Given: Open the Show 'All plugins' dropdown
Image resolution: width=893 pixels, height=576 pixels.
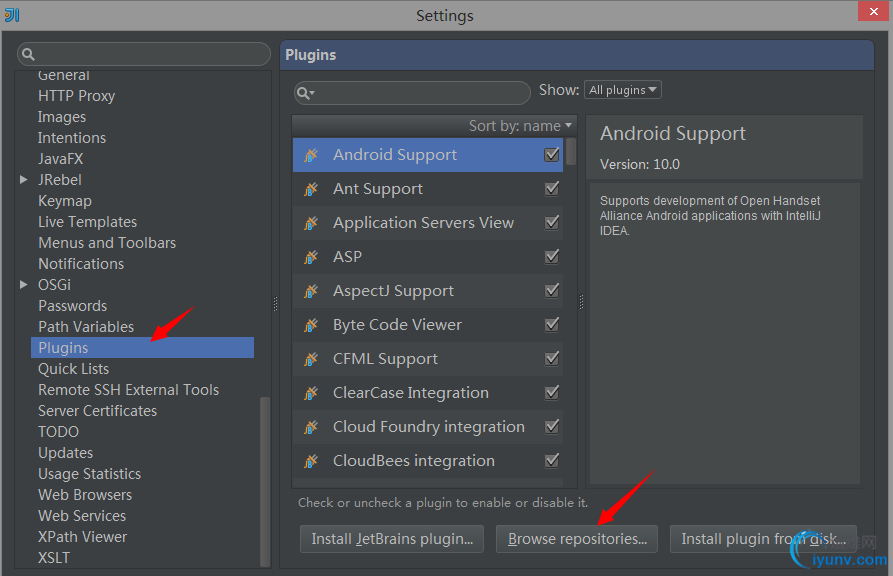Looking at the screenshot, I should click(622, 90).
